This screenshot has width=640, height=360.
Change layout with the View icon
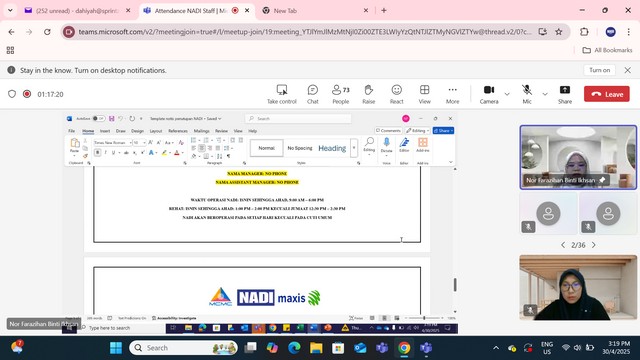pos(424,94)
